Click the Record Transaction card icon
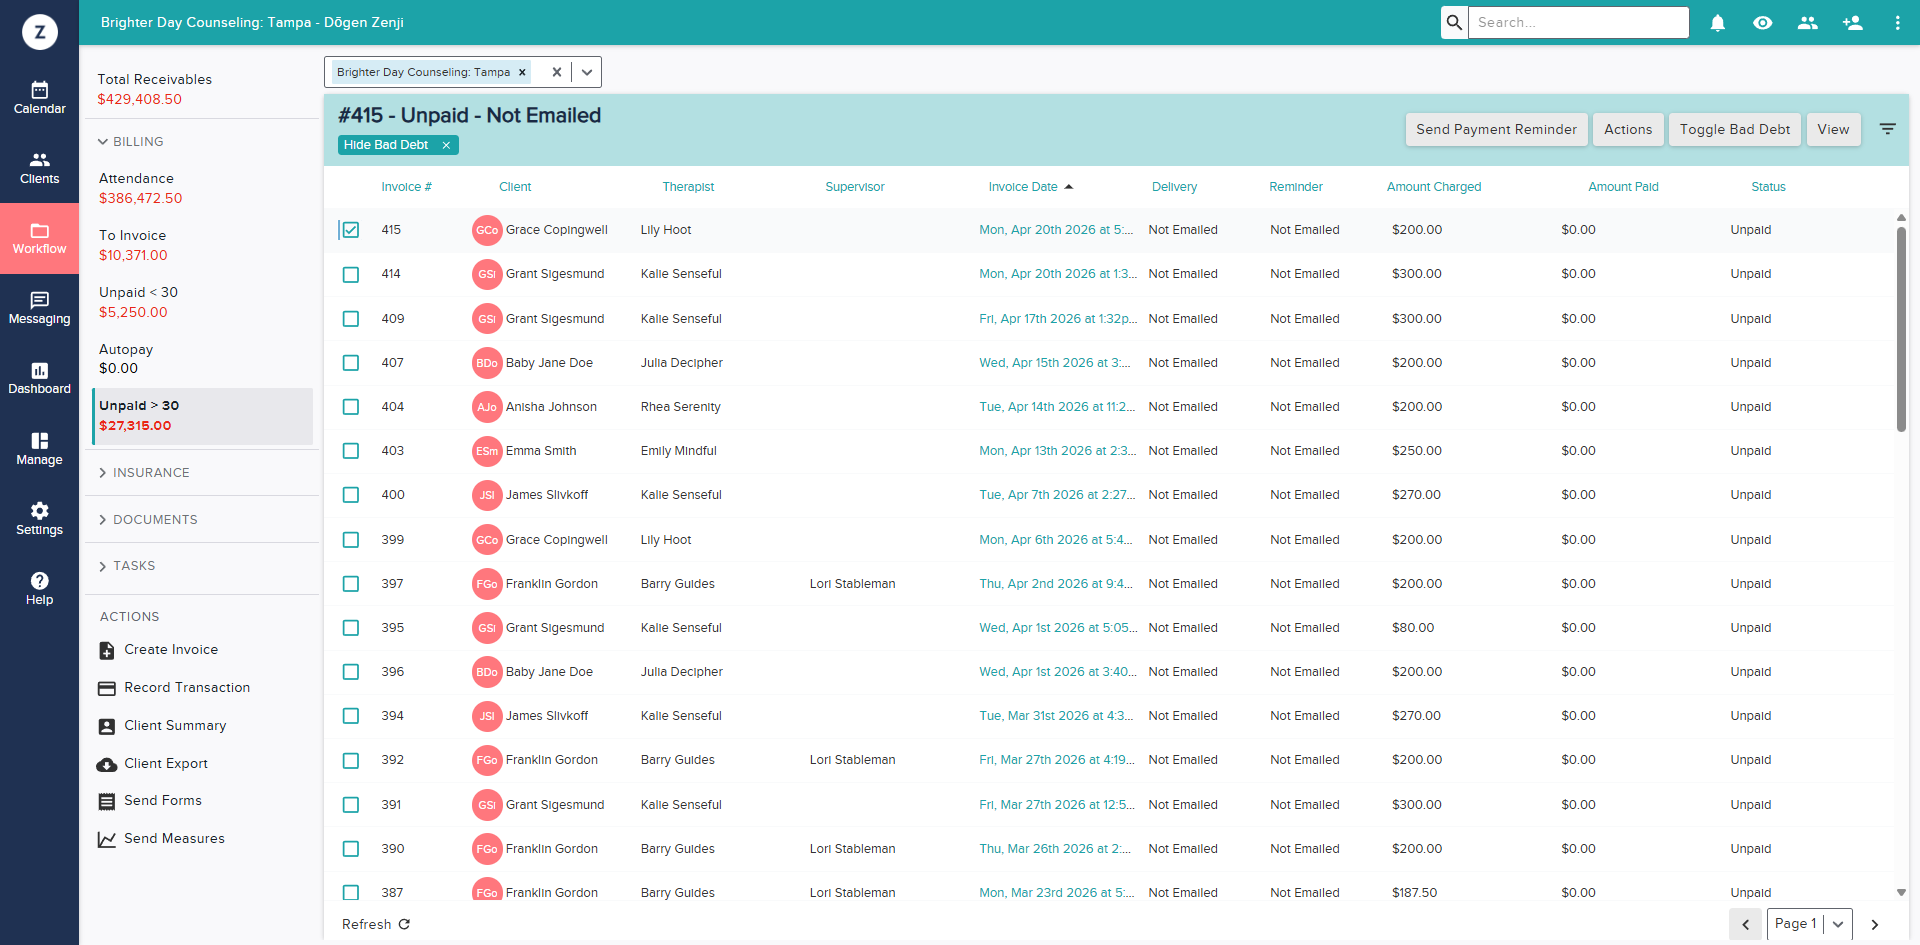Screen dimensions: 1920x945 (107, 688)
